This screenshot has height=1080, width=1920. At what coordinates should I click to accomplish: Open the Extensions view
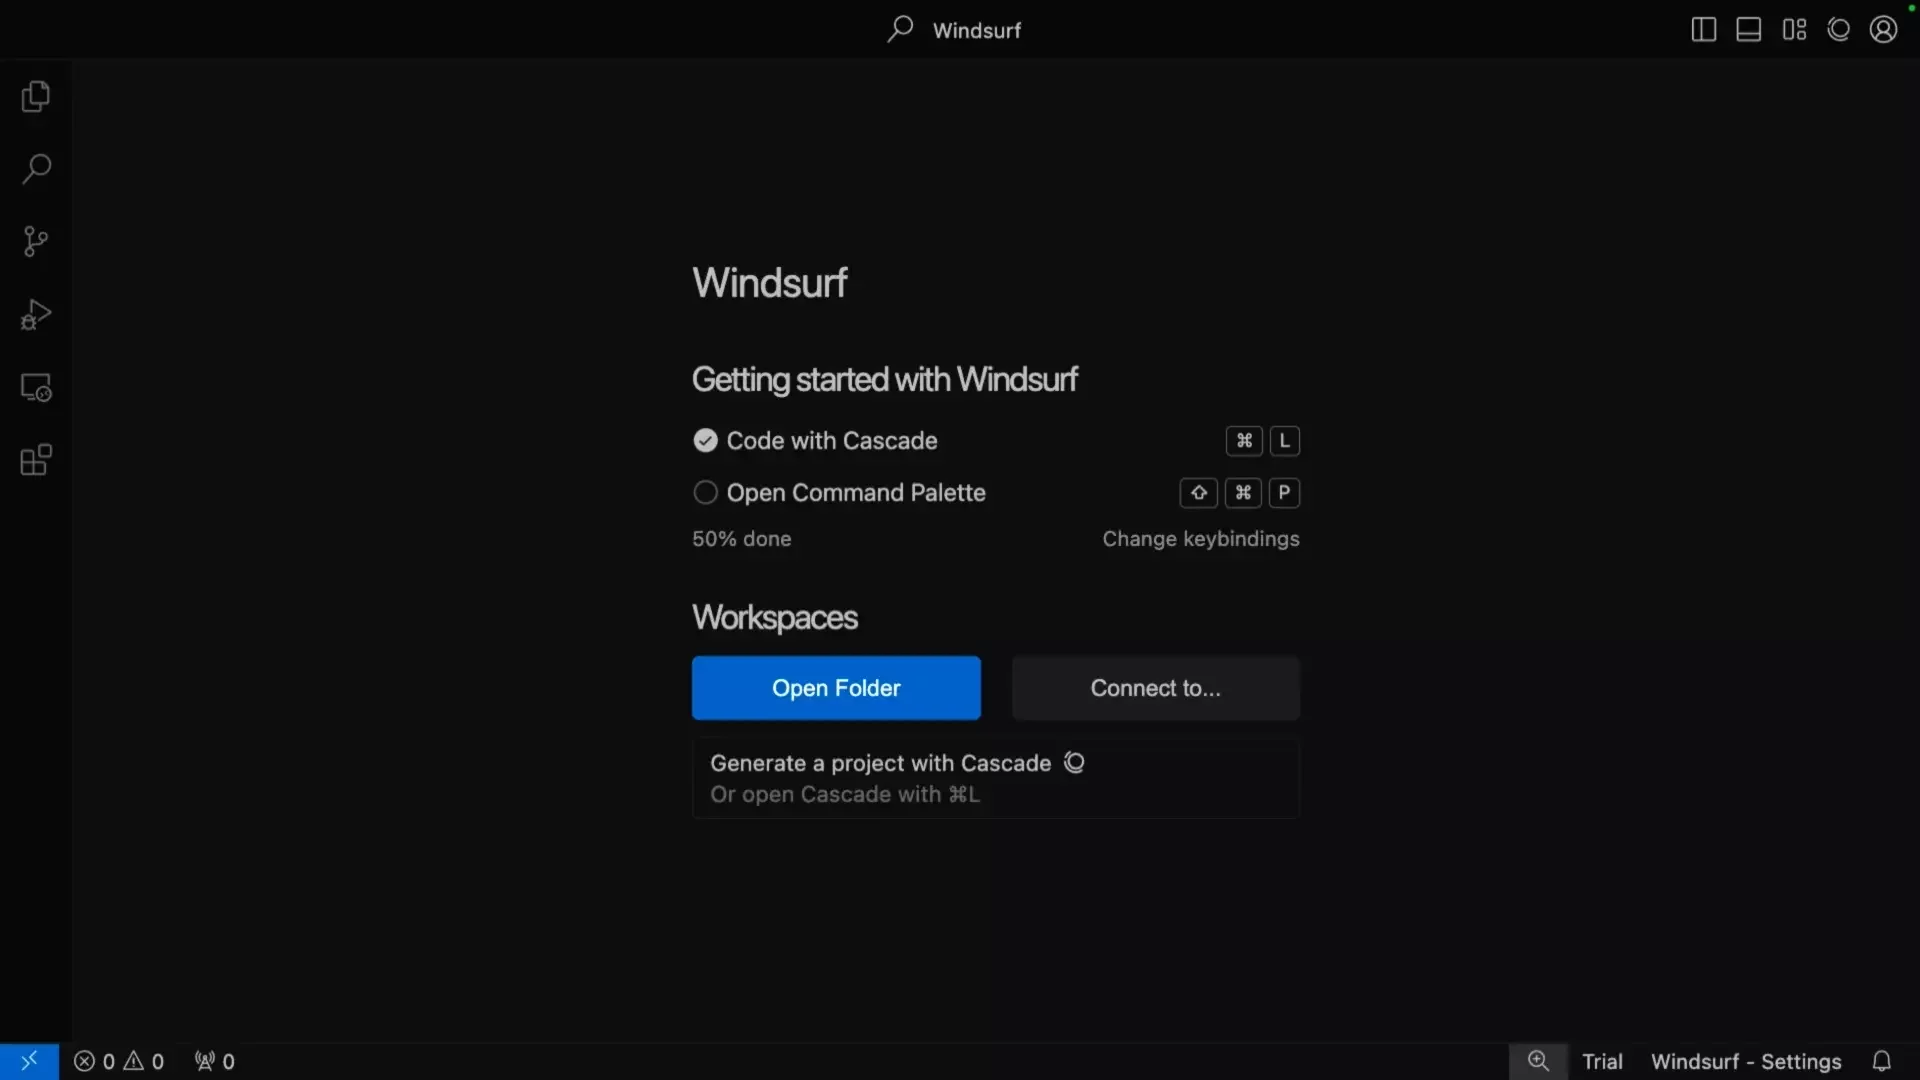pos(35,460)
